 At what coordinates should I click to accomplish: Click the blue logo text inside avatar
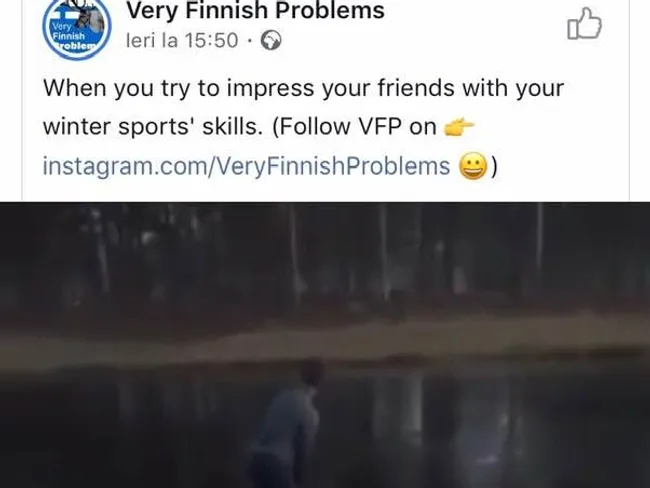70,36
